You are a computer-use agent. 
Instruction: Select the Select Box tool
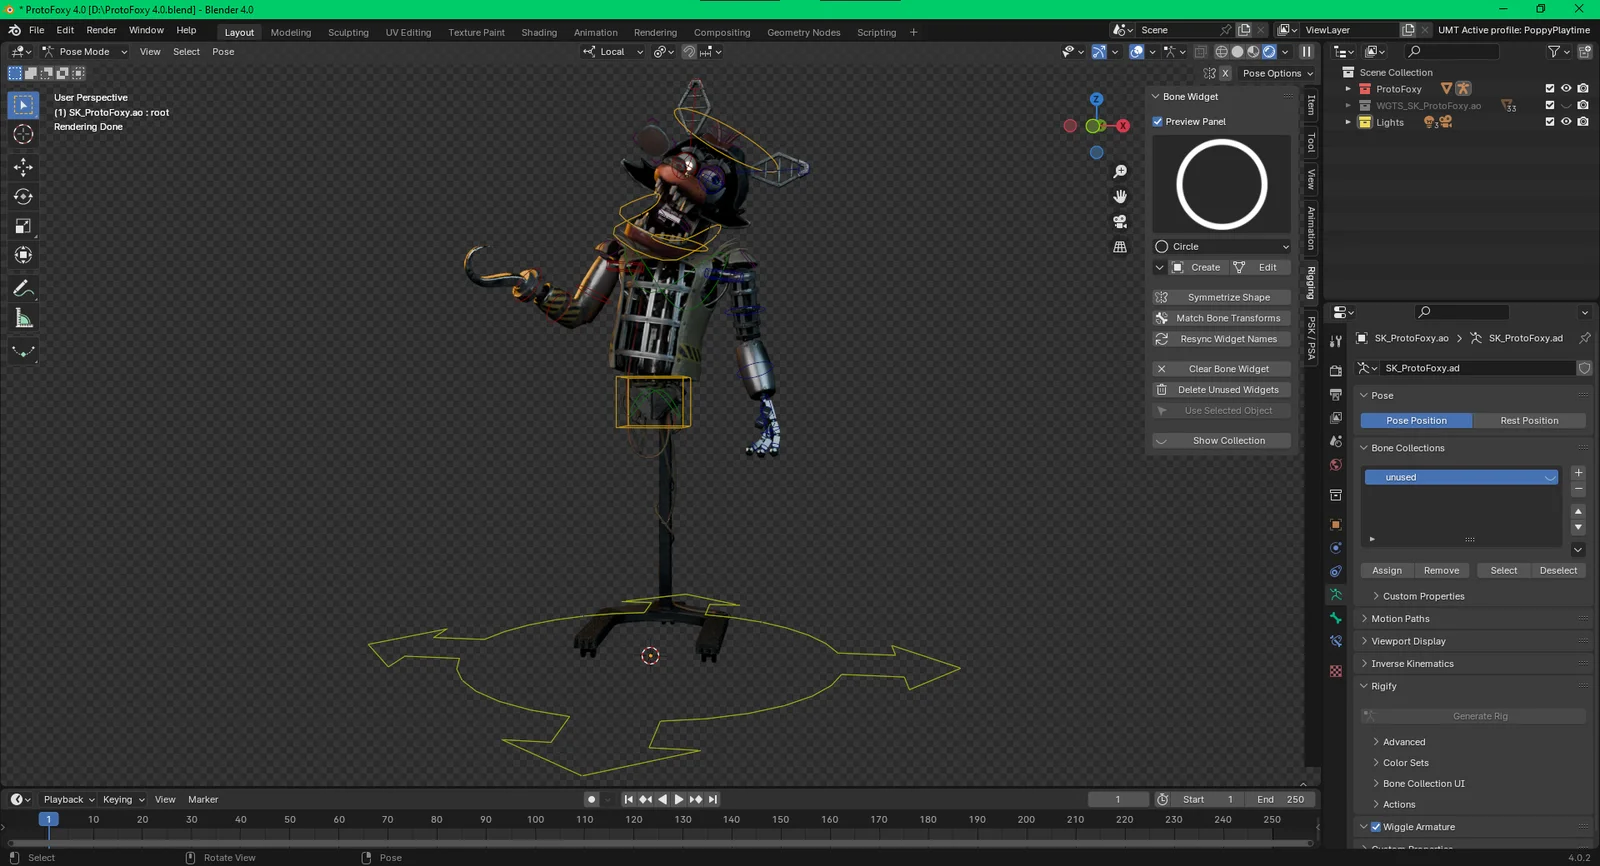[23, 105]
